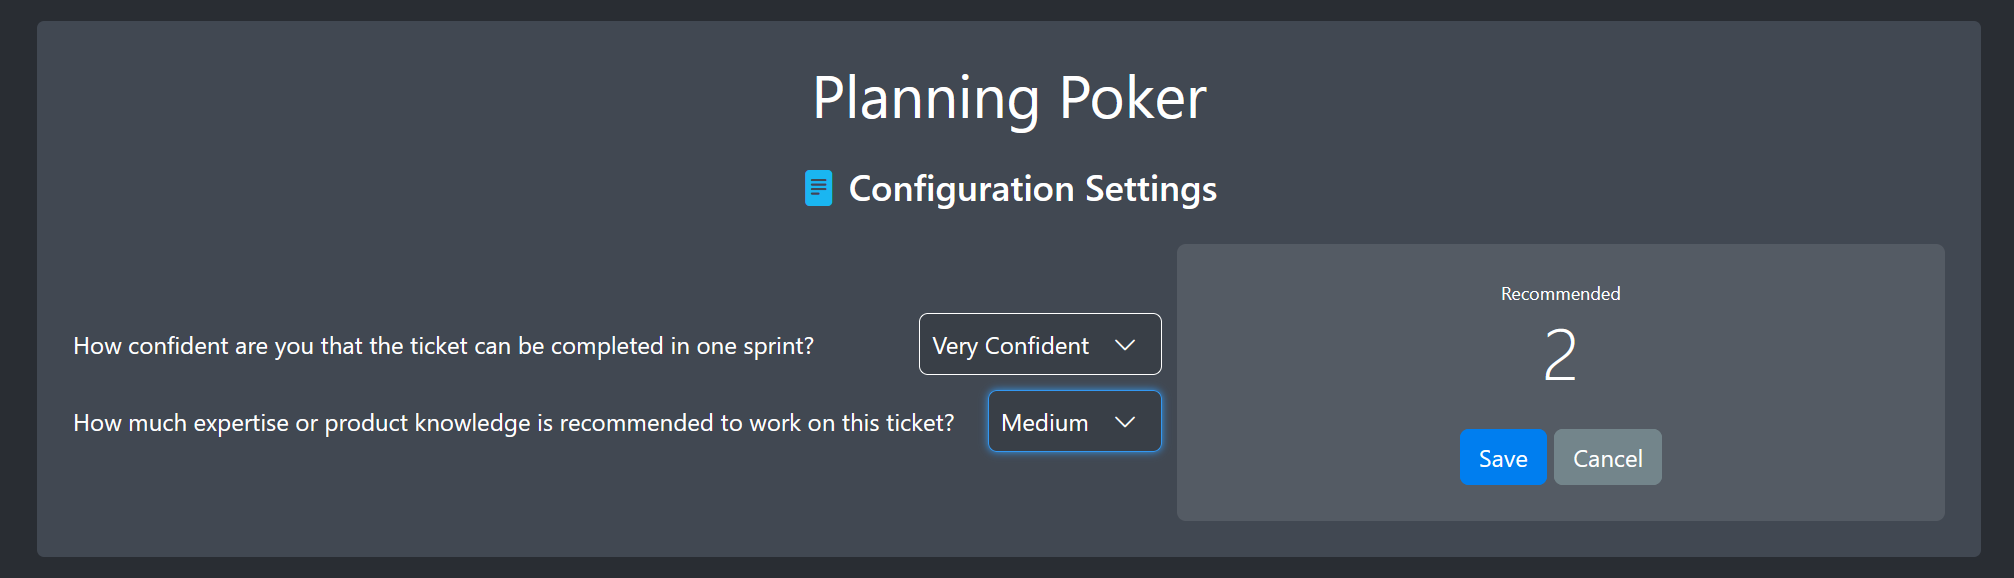Click the Configuration Settings heading text
Screen dimensions: 2014x578
click(1032, 188)
